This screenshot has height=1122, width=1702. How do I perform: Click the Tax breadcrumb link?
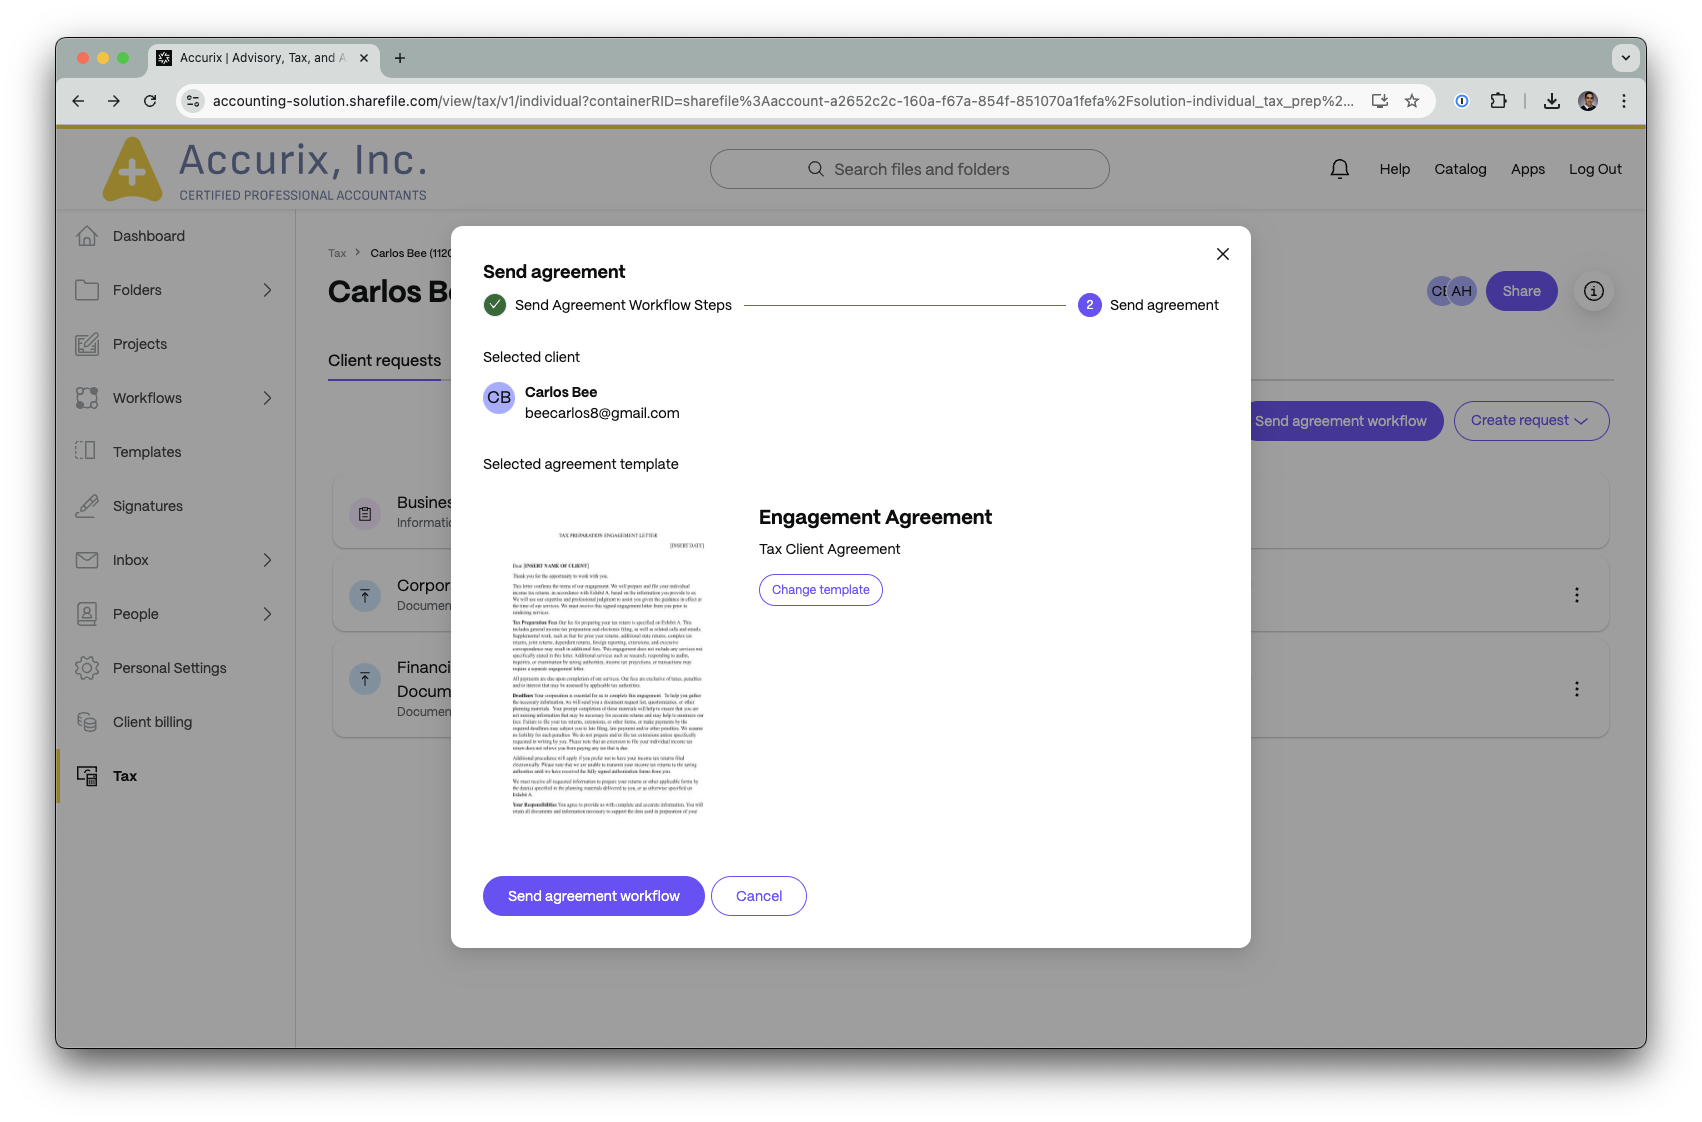coord(337,253)
